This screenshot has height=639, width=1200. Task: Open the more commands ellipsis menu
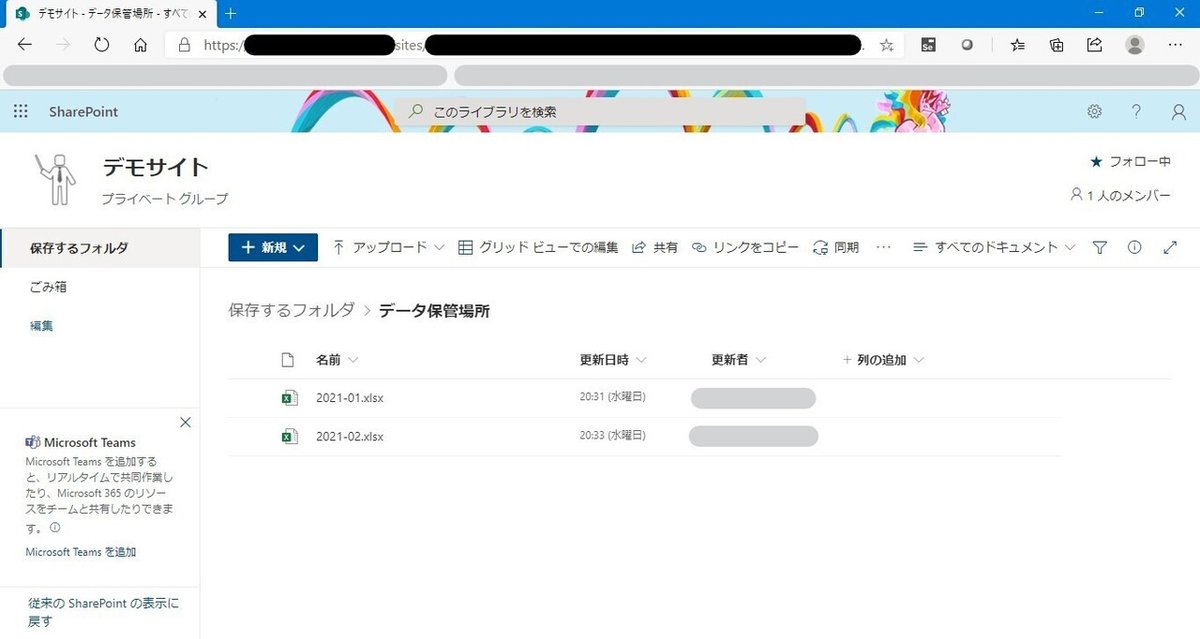pyautogui.click(x=882, y=247)
